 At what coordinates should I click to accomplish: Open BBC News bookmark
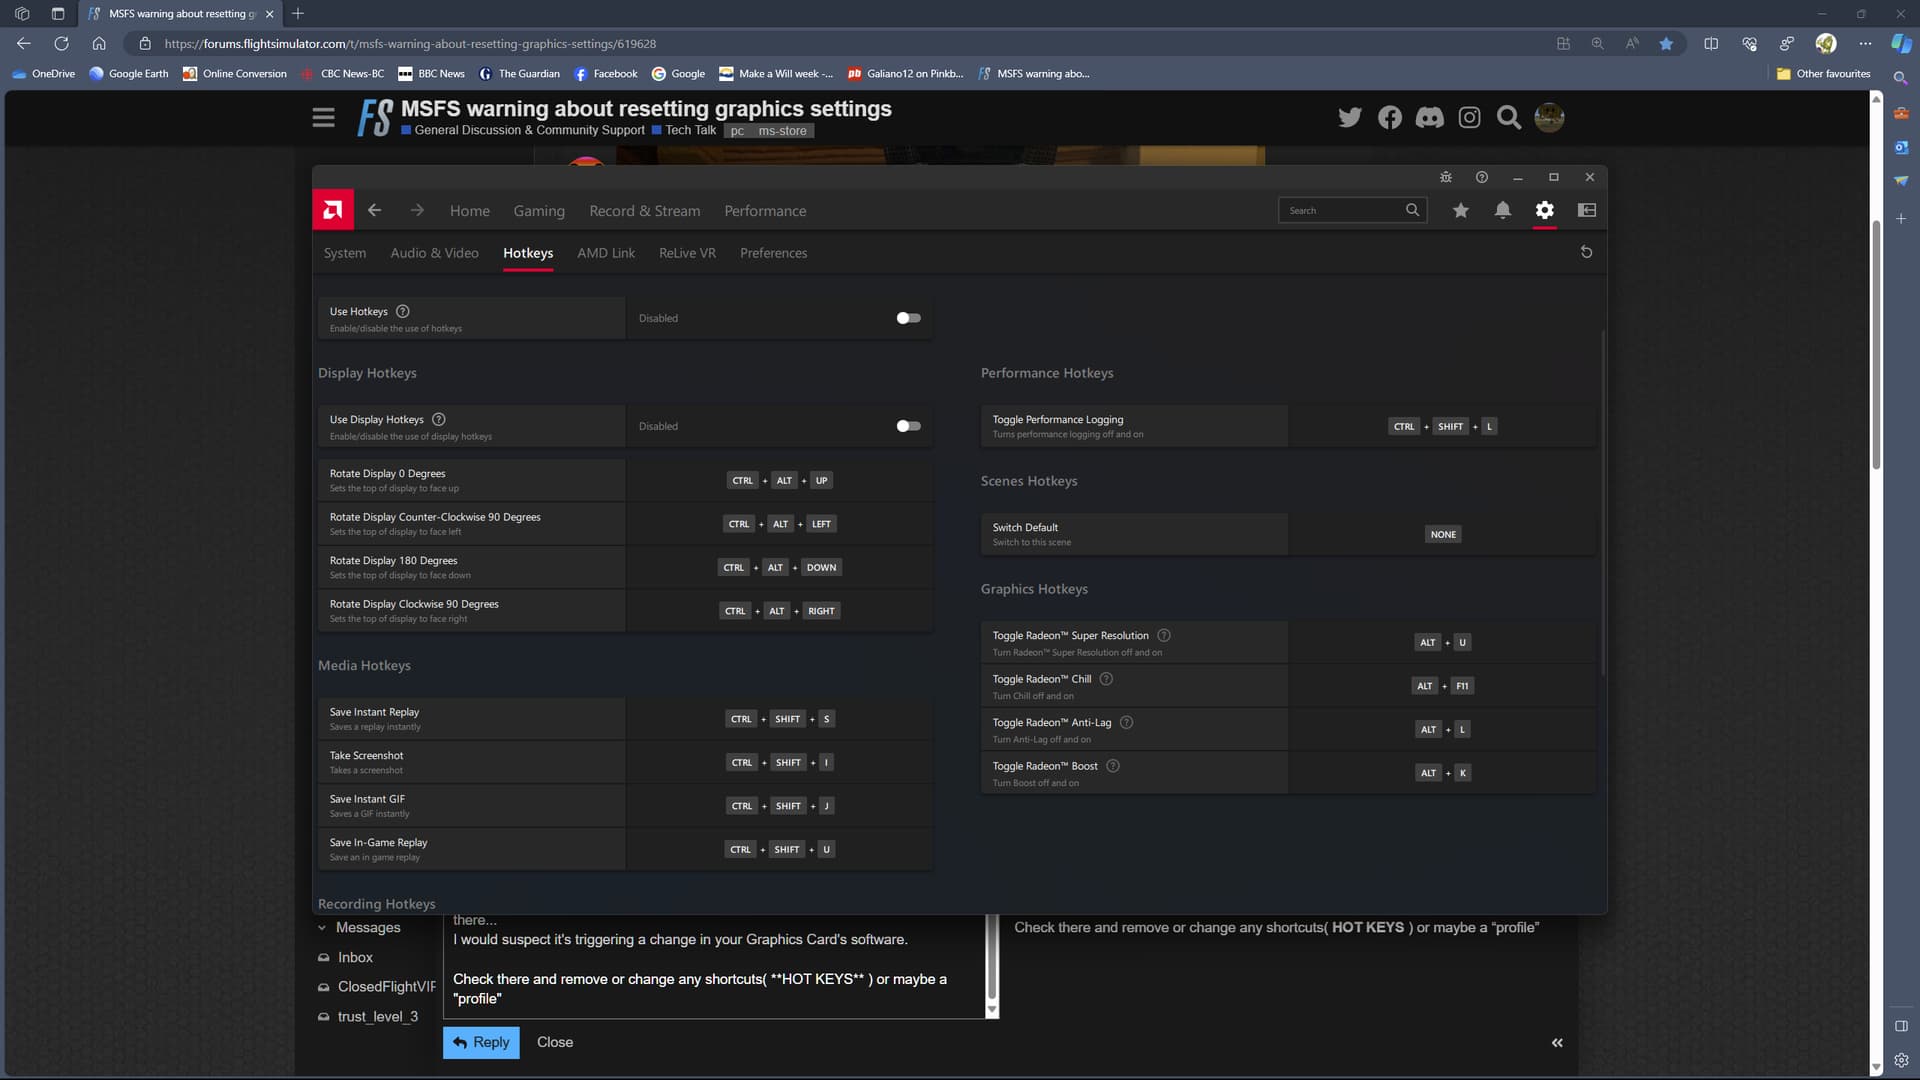(431, 73)
